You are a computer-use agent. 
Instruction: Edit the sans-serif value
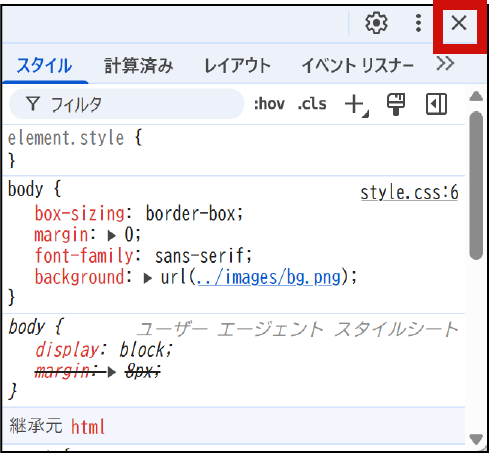[x=199, y=256]
